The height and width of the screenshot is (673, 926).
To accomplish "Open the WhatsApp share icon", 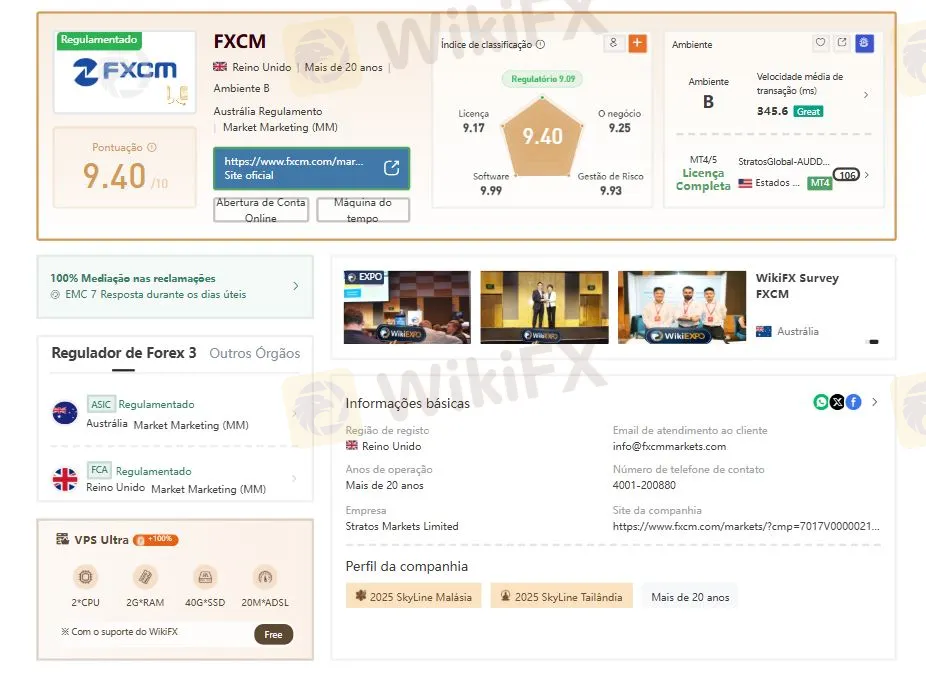I will tap(821, 402).
